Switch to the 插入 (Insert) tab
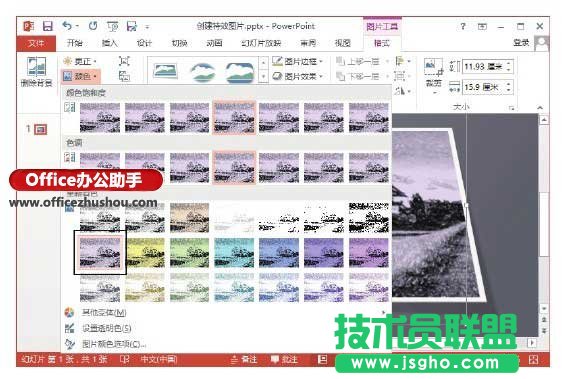Viewport: 562px width, 379px height. (x=109, y=43)
